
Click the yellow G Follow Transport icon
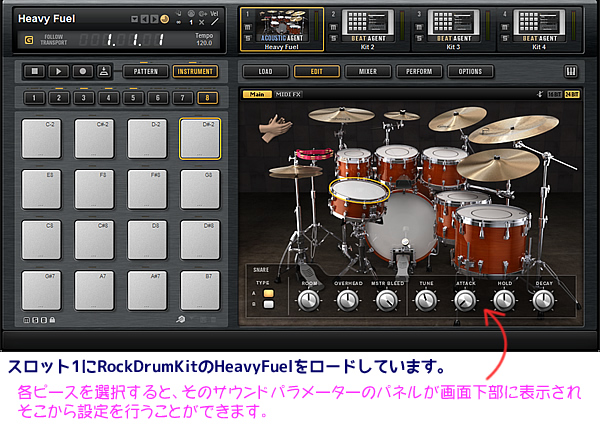pos(29,40)
